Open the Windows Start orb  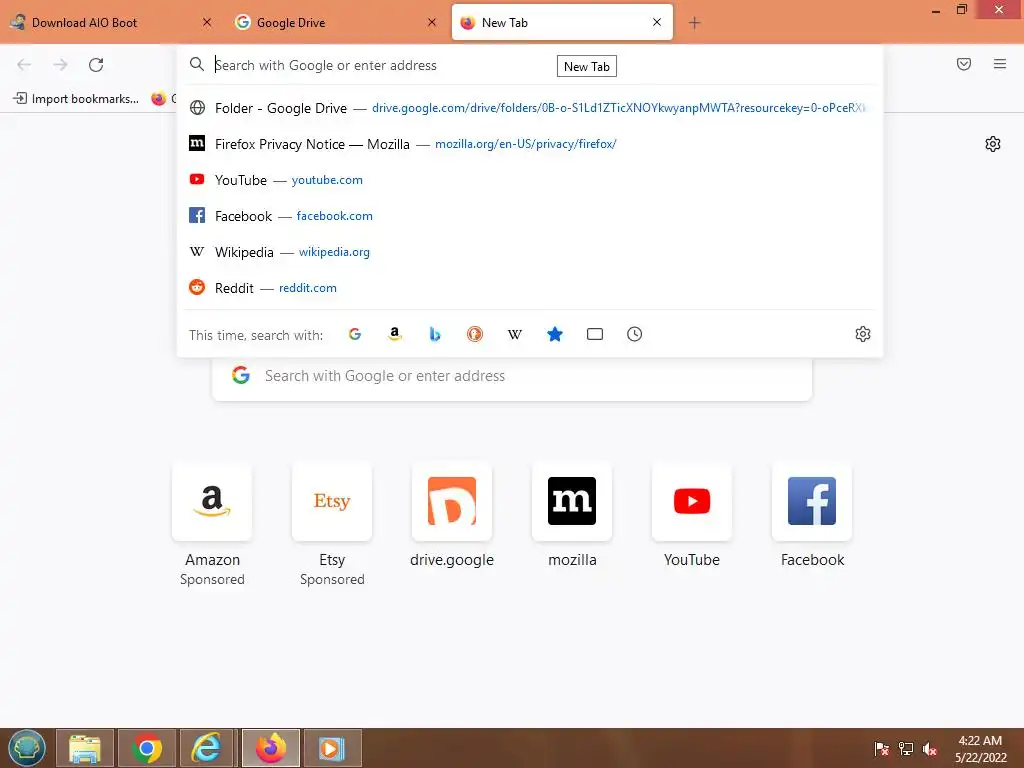tap(27, 748)
